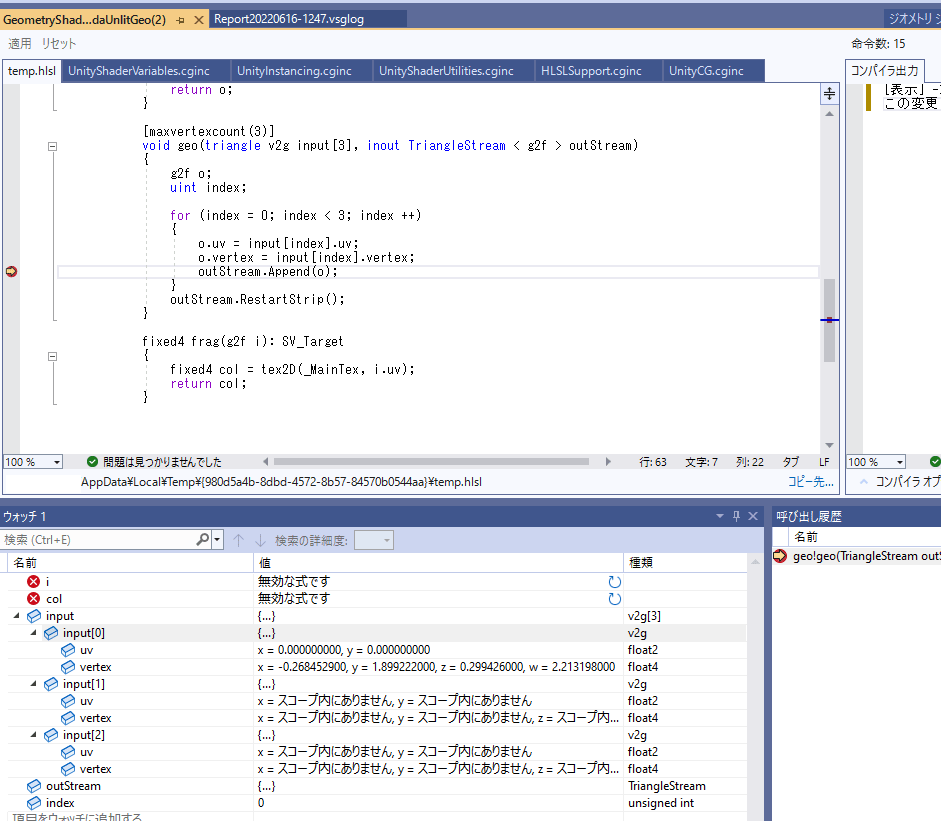
Task: Click the editor split-view icon above scrollbar
Action: tap(829, 94)
